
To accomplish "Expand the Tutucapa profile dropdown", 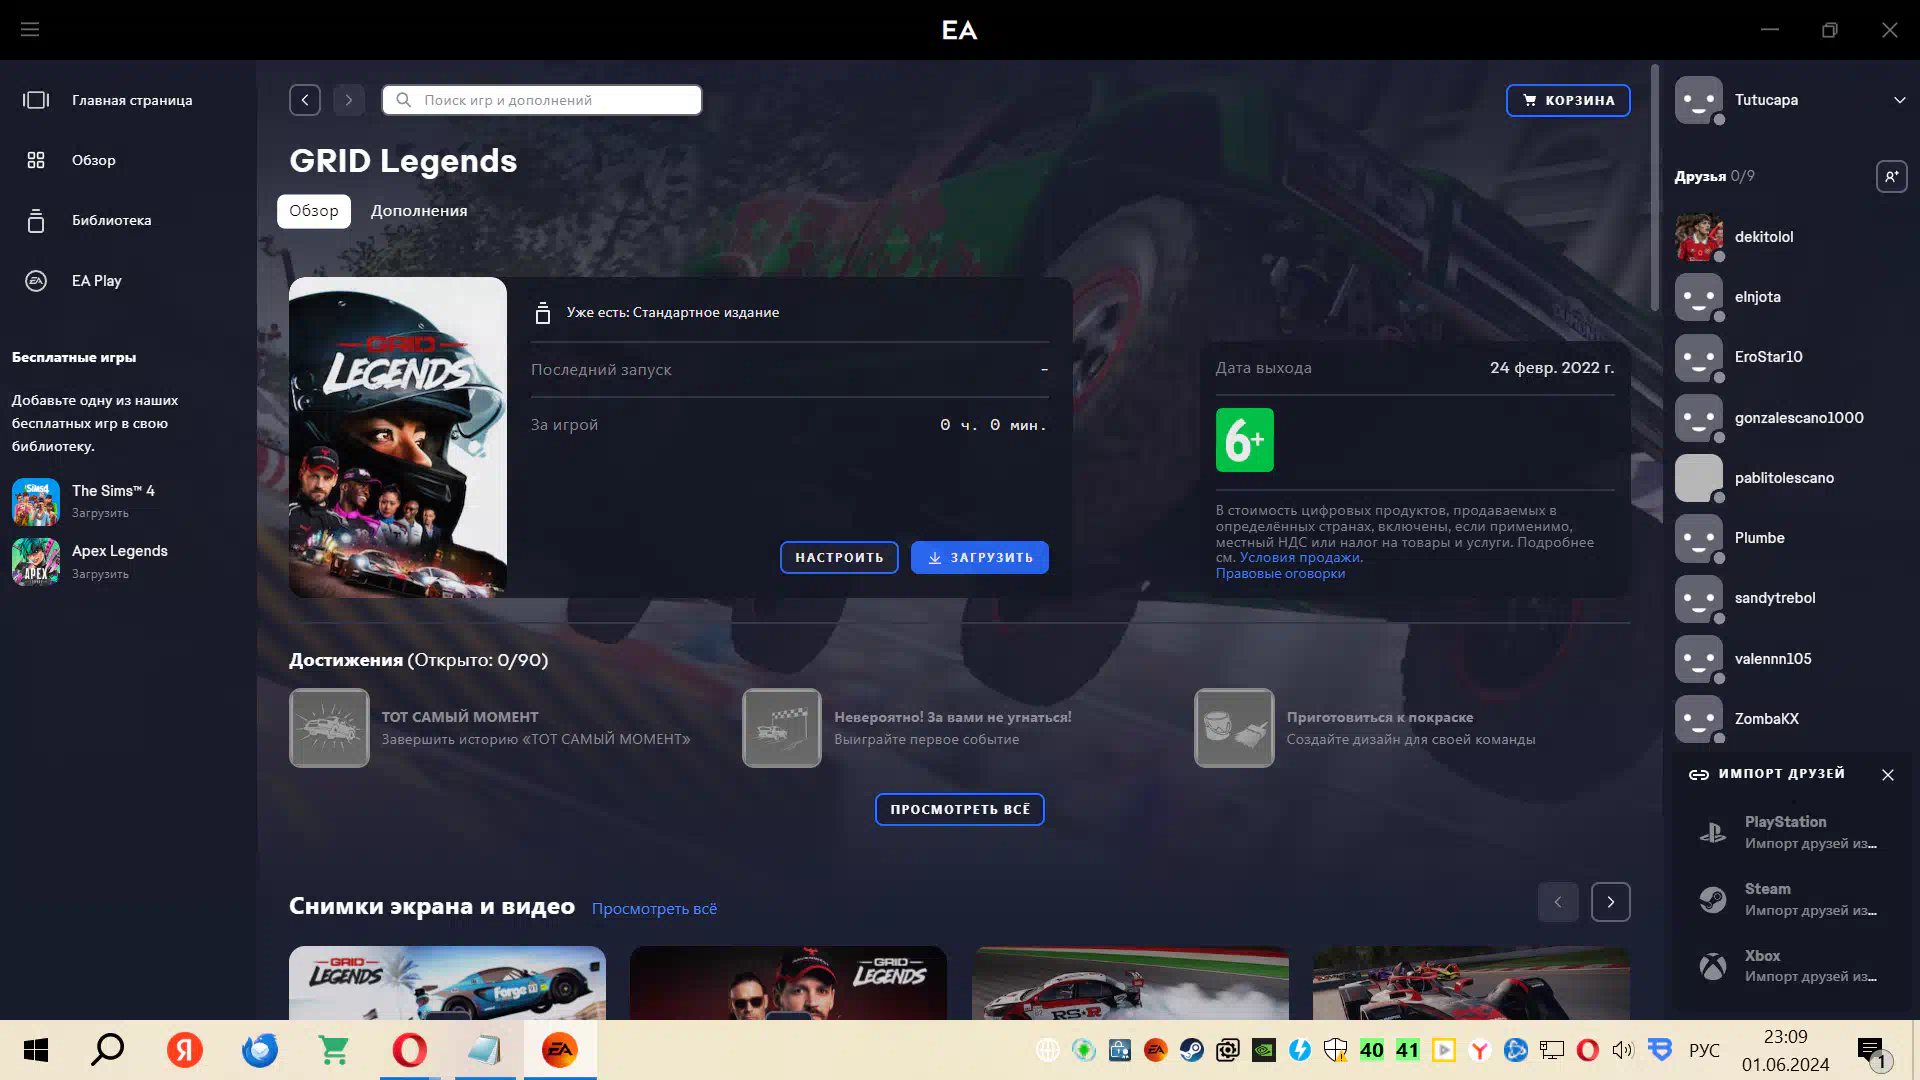I will [1899, 100].
